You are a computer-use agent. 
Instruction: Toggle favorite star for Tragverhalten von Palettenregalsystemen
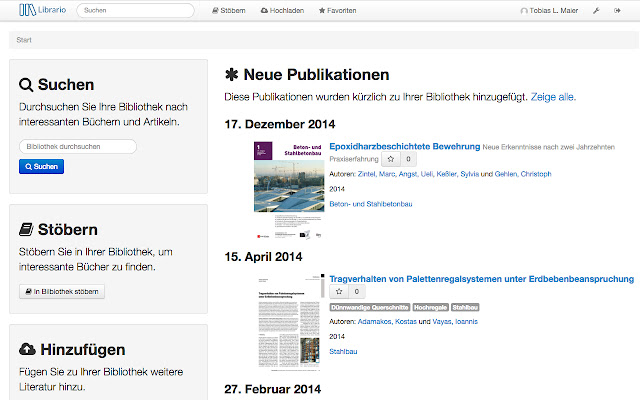coord(339,291)
